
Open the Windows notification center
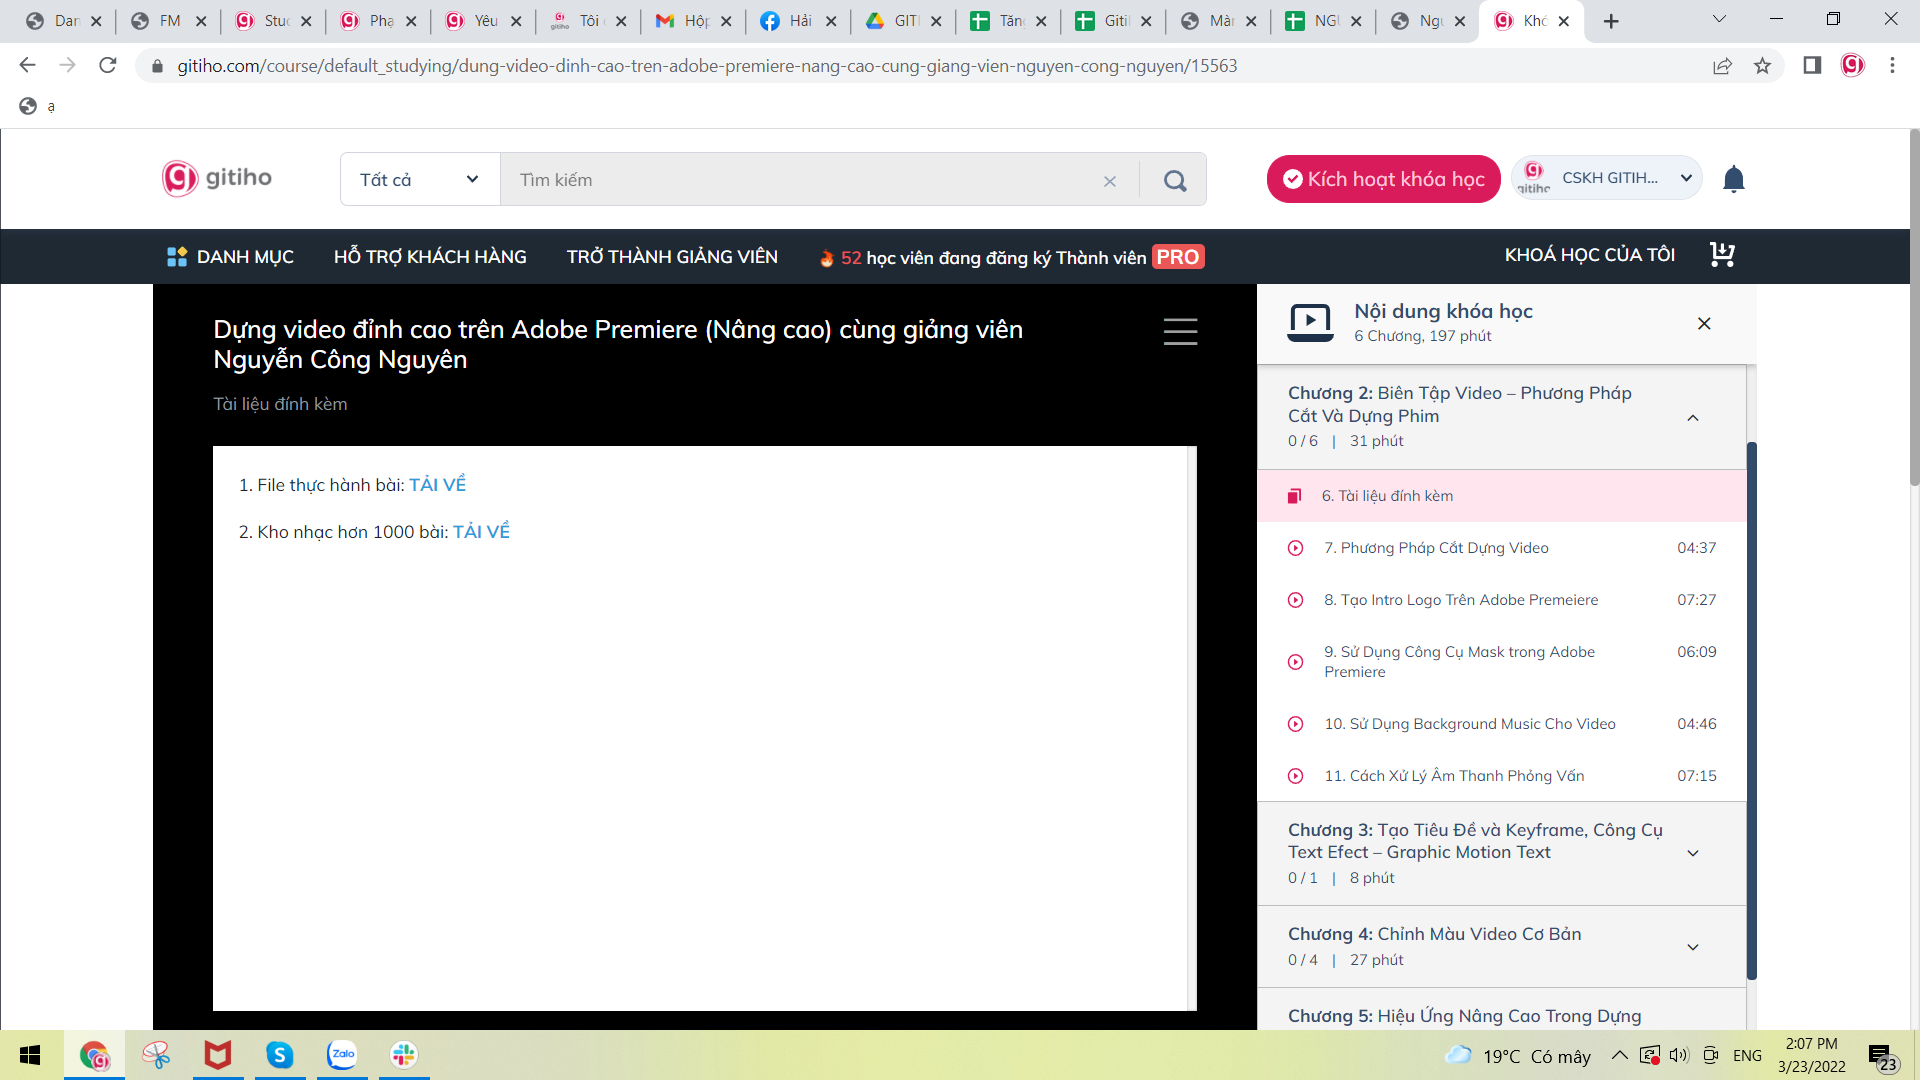(1882, 1057)
